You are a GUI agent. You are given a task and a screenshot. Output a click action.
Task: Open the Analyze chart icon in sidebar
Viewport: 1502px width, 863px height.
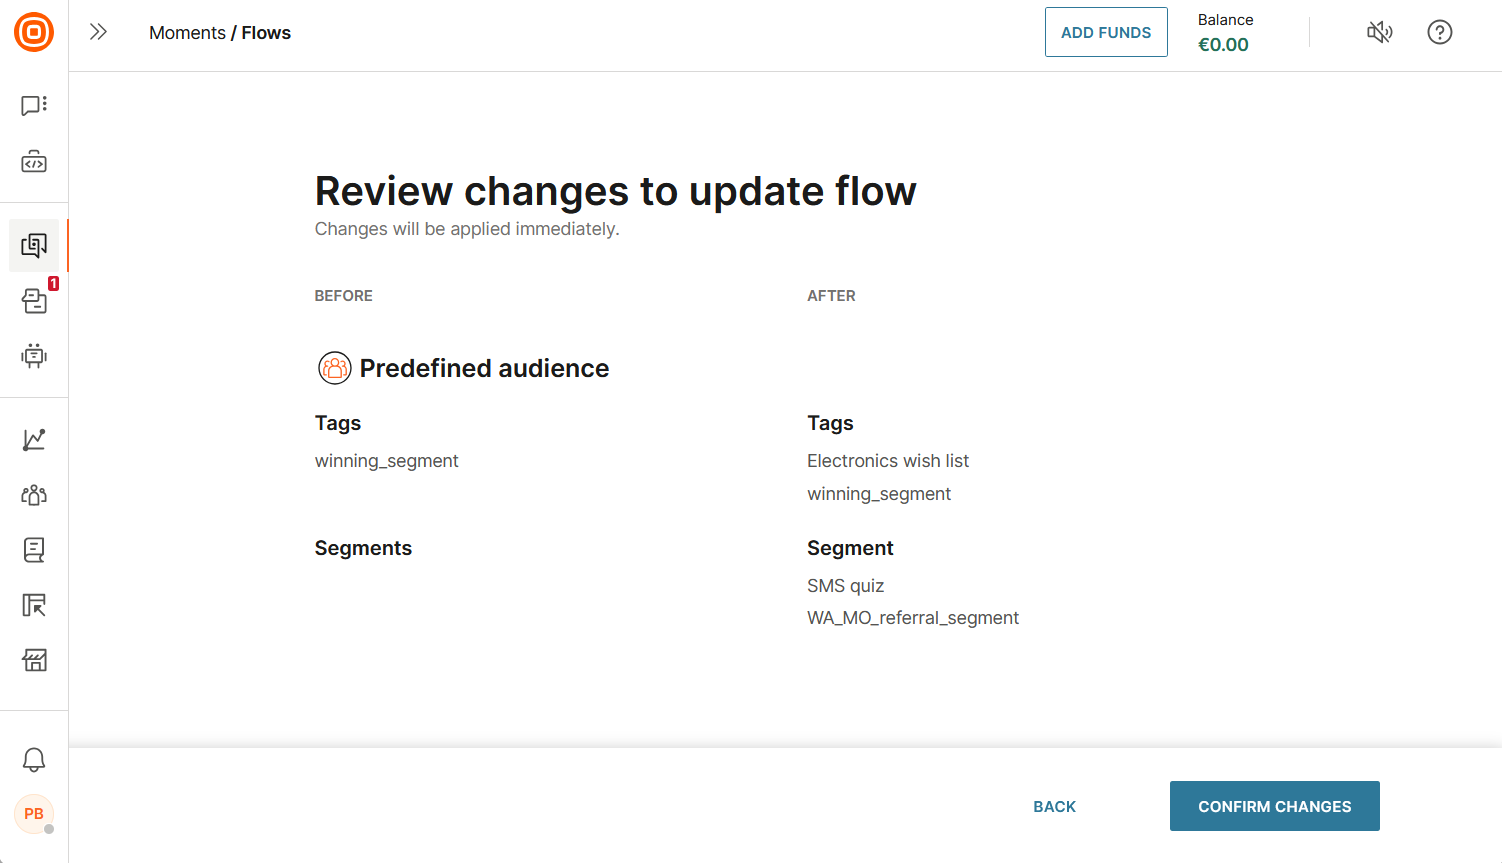(34, 440)
